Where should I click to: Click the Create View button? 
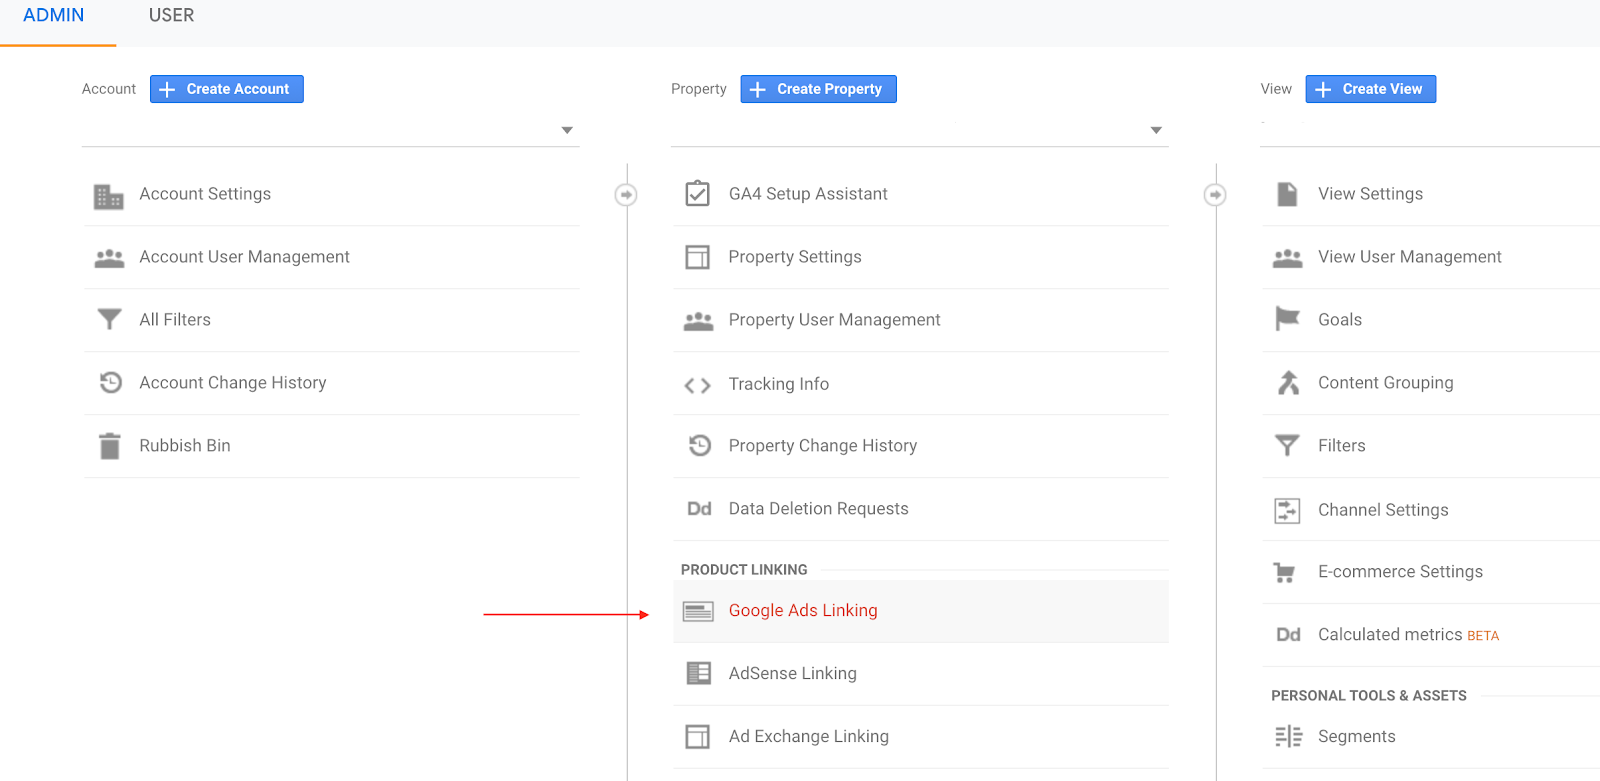(1370, 89)
